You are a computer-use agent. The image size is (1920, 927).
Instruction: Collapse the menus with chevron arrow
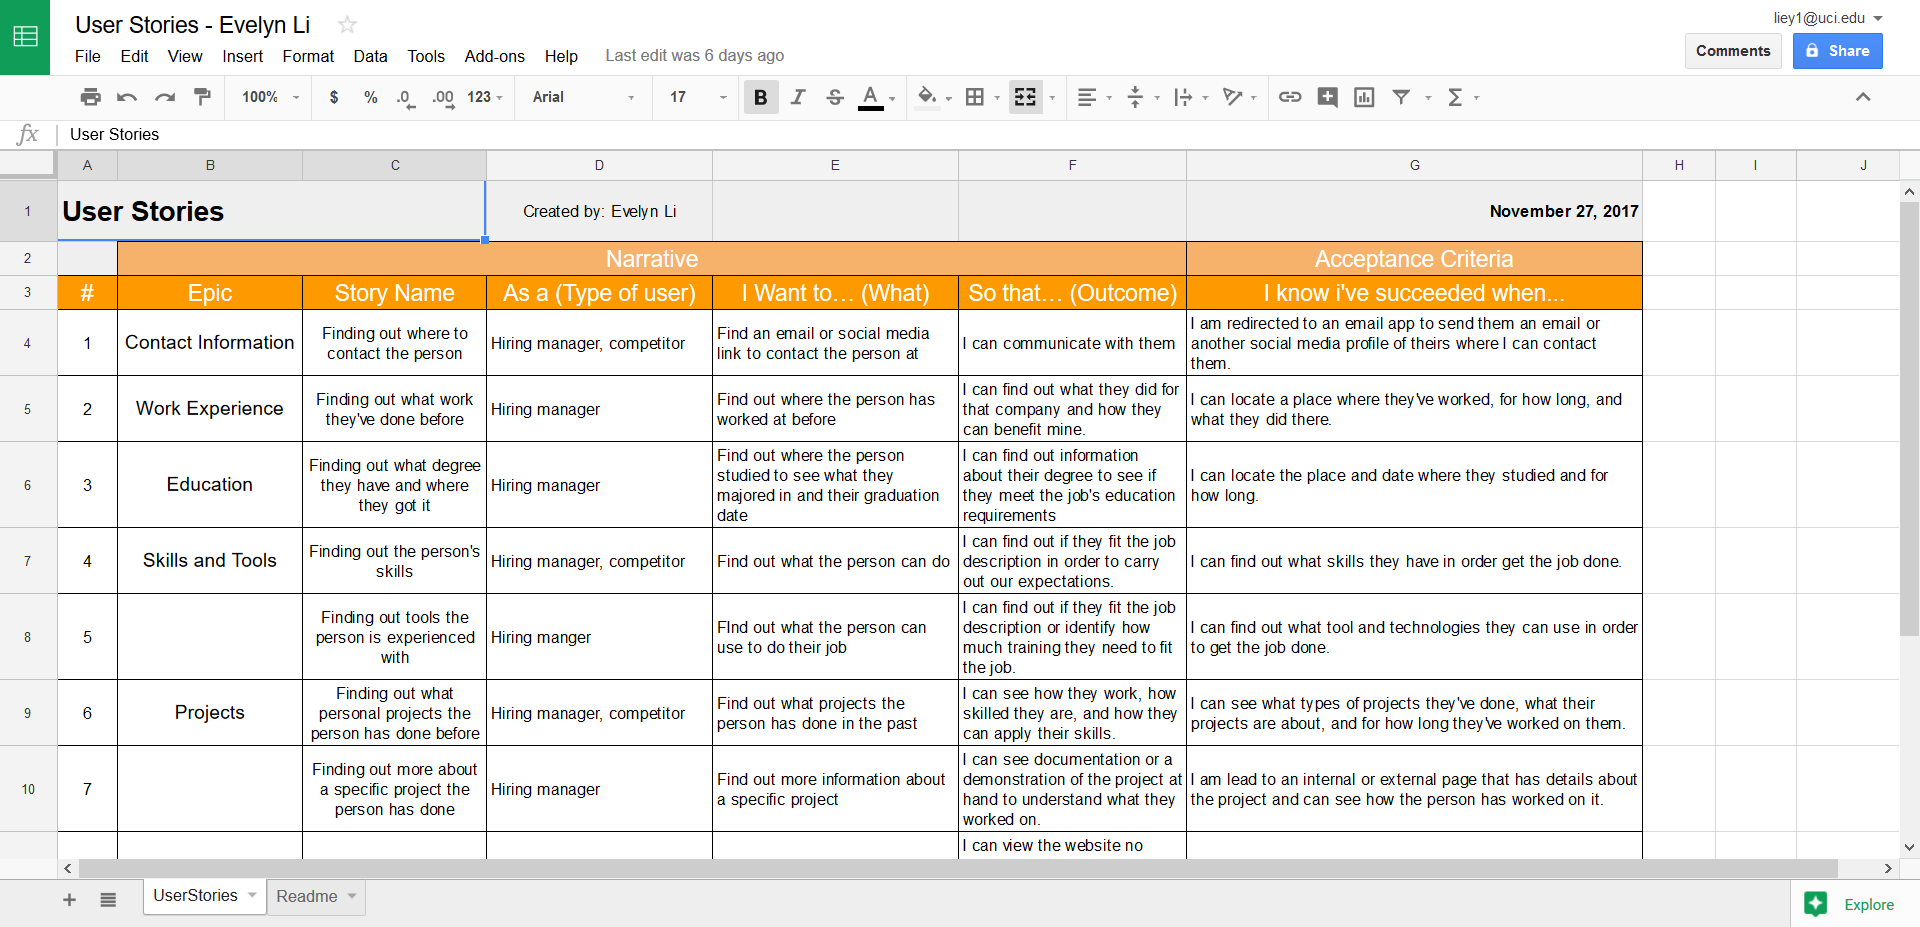(1863, 97)
